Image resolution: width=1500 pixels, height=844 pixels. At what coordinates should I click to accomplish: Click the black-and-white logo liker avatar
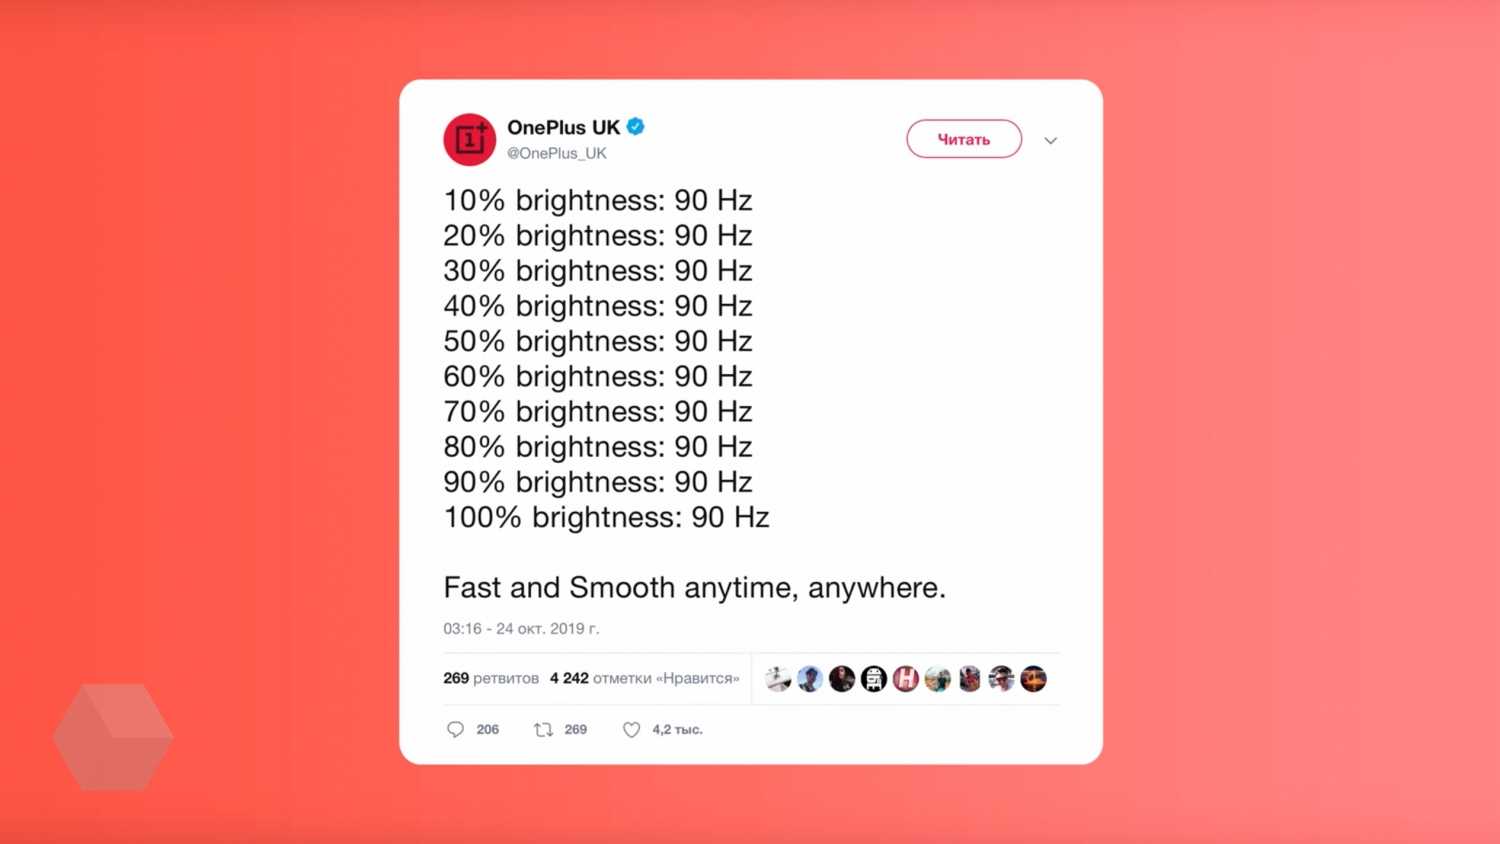coord(873,679)
